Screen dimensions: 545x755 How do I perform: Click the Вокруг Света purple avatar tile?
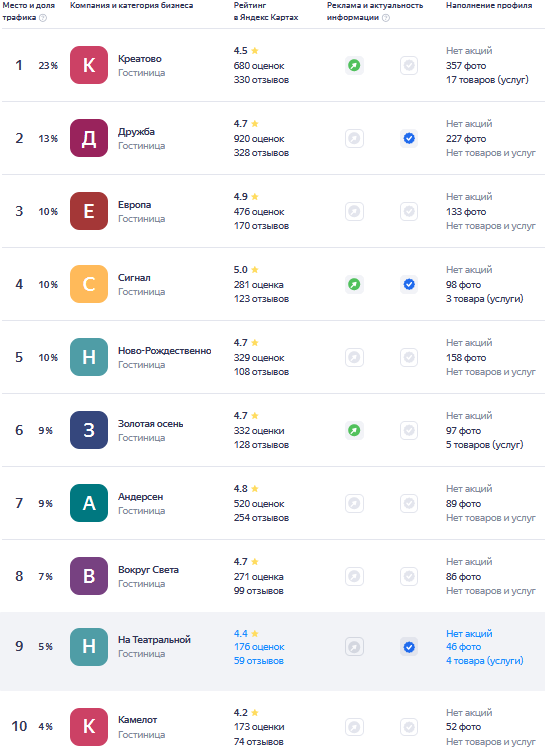click(x=89, y=576)
